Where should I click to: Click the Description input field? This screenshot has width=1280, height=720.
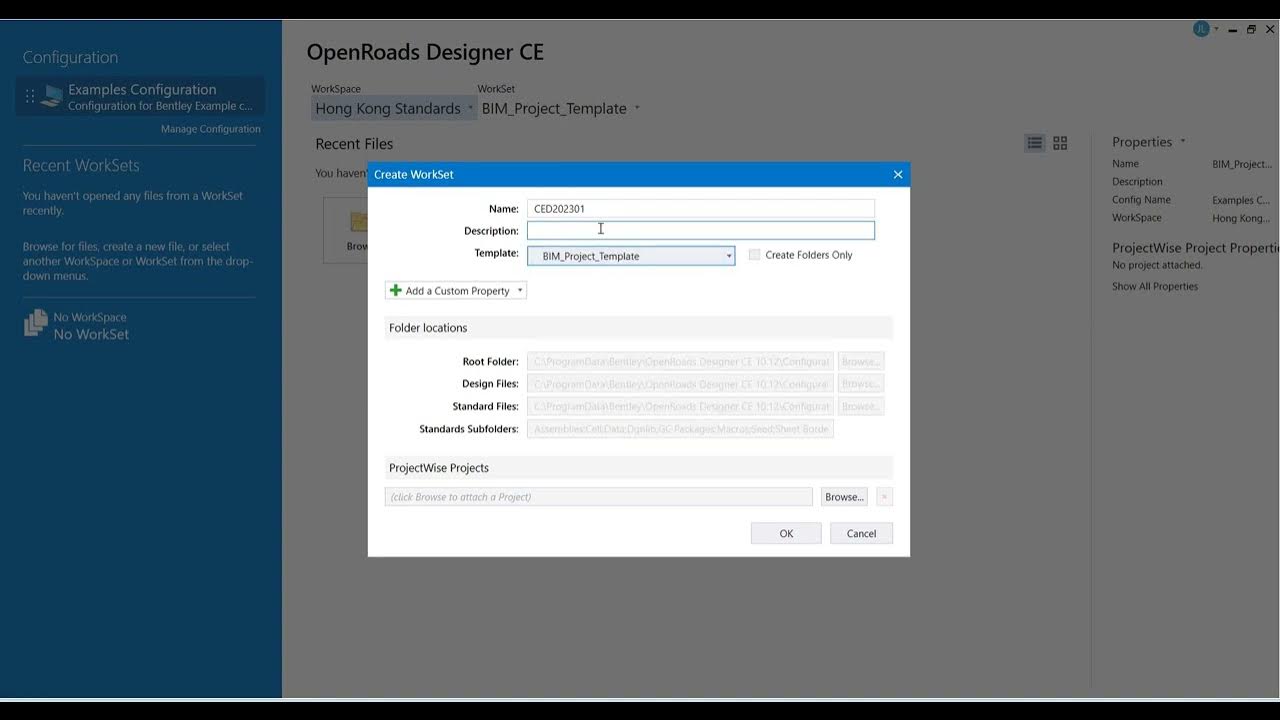click(x=700, y=230)
